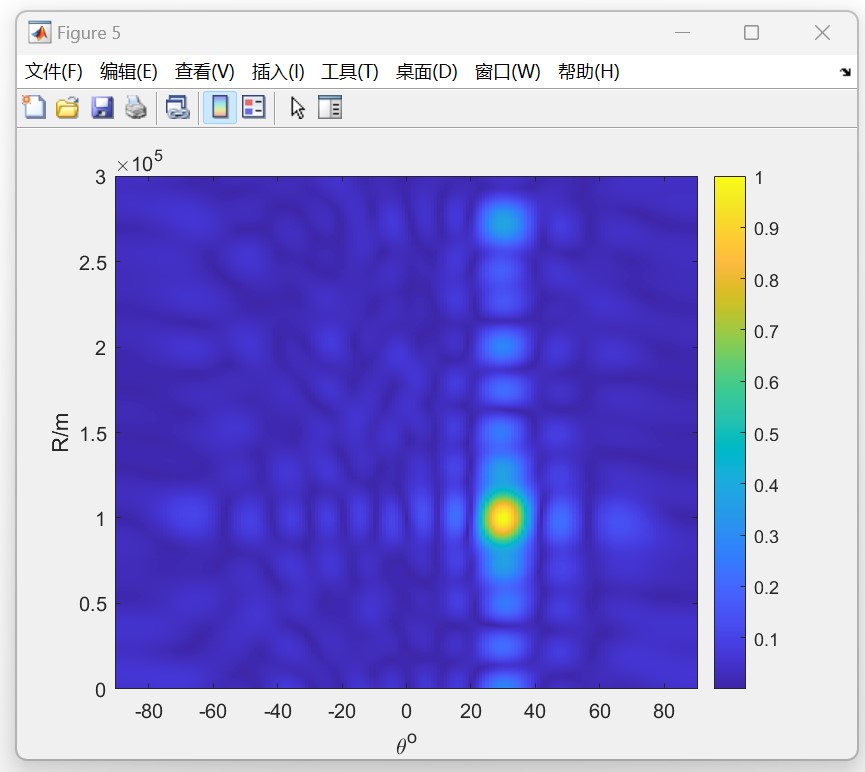Click the x-axis tick label 60
865x772 pixels.
[x=599, y=711]
